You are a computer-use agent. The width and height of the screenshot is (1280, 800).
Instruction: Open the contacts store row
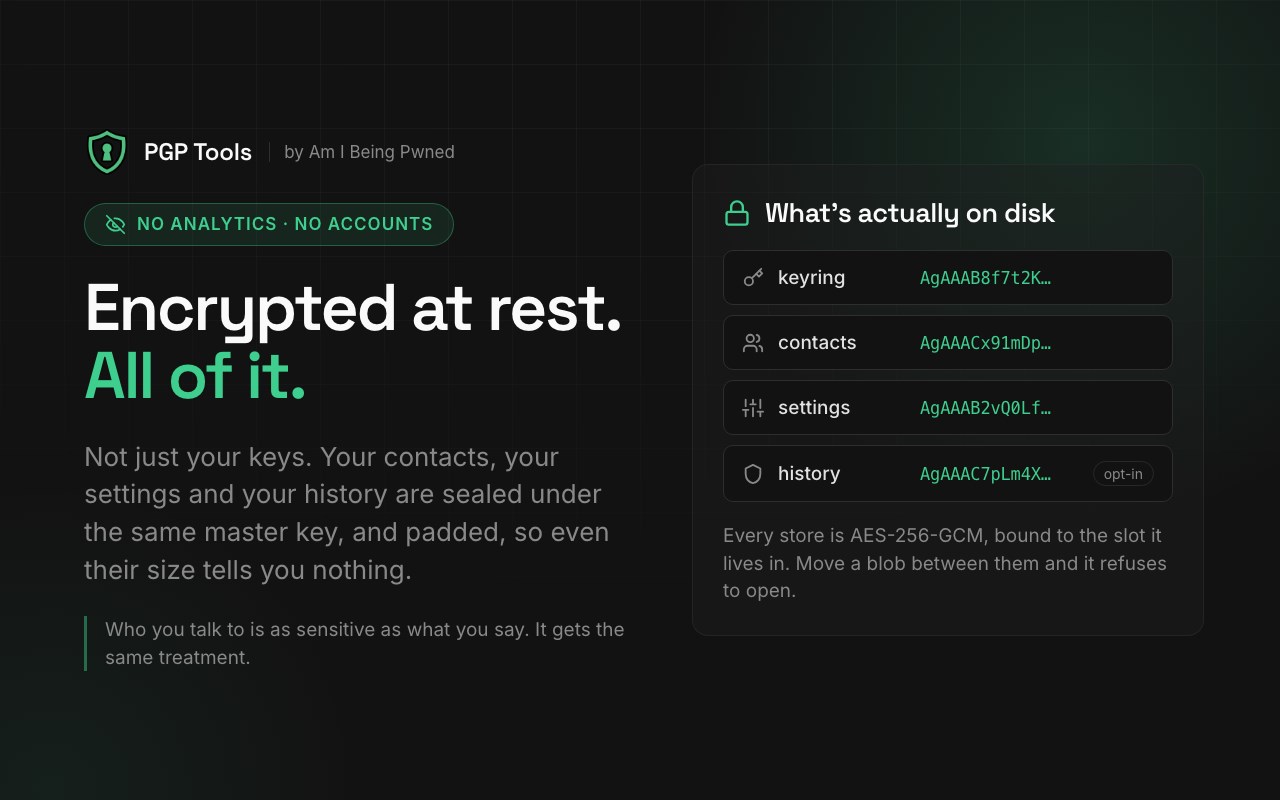(948, 343)
